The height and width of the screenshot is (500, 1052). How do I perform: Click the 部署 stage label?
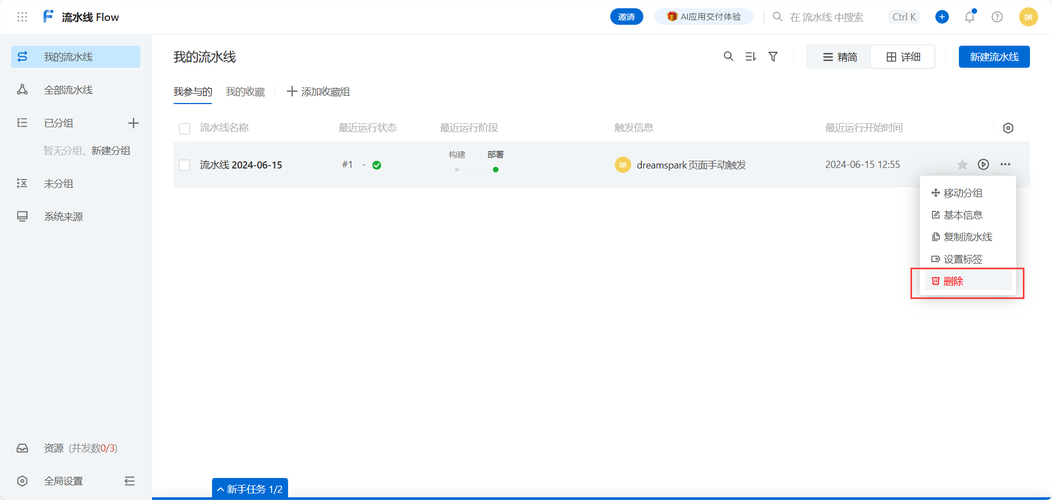point(496,154)
